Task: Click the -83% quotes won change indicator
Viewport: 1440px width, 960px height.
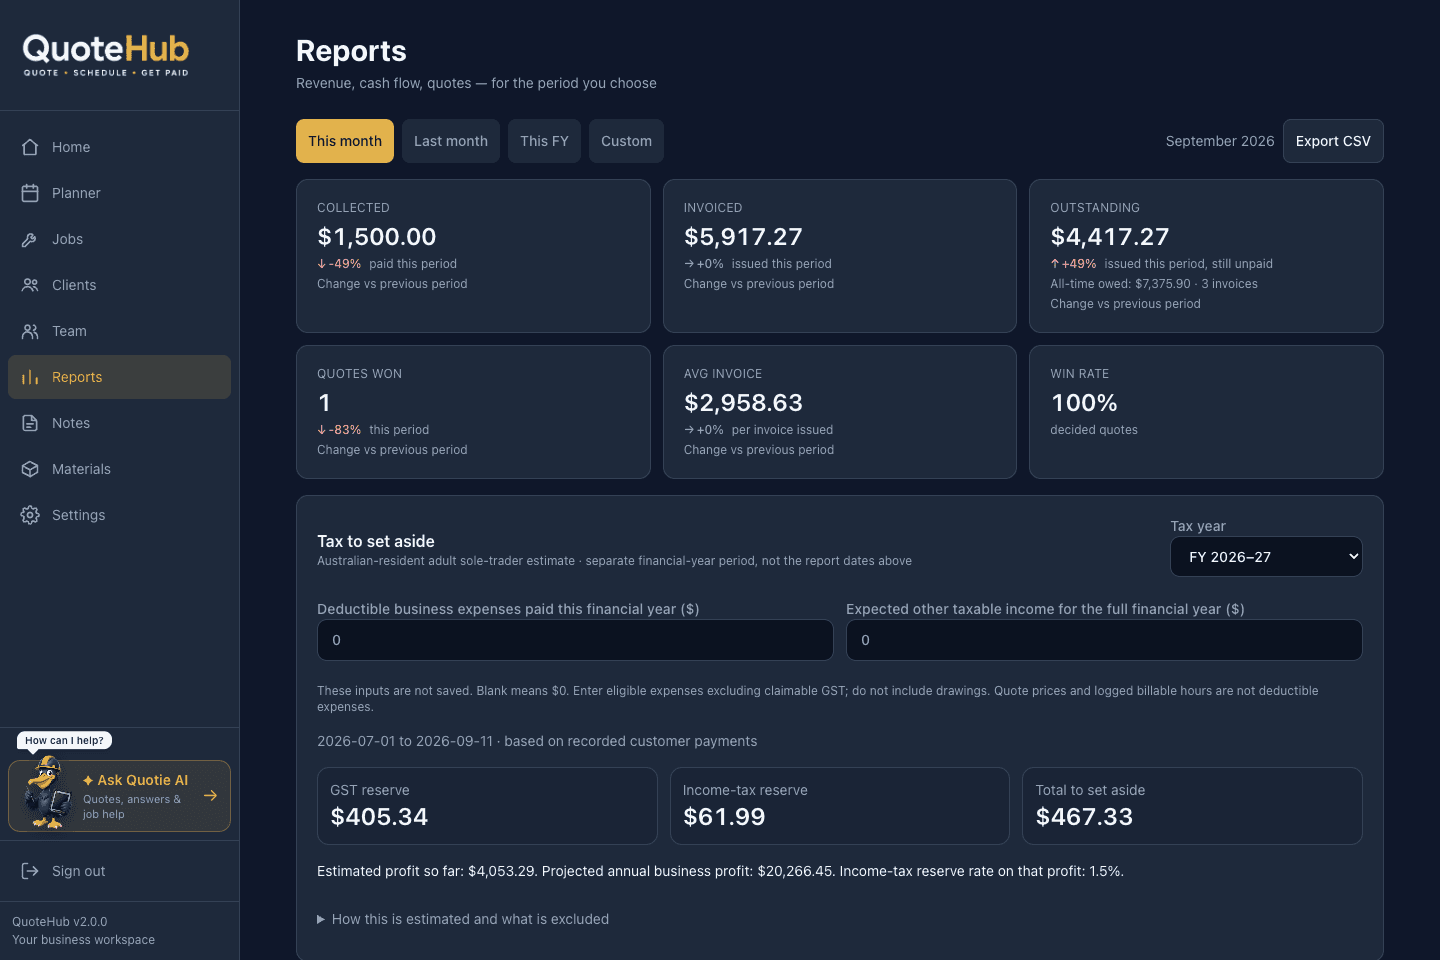Action: coord(339,430)
